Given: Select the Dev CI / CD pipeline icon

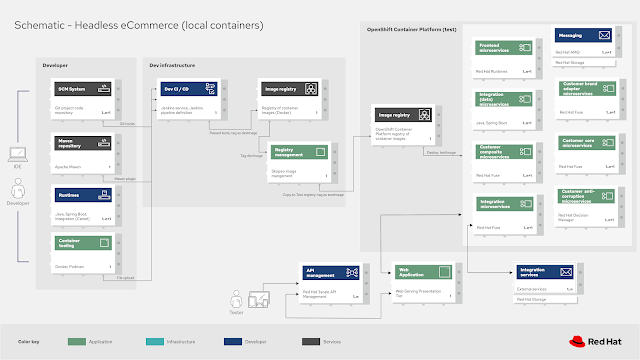Looking at the screenshot, I should (x=210, y=89).
